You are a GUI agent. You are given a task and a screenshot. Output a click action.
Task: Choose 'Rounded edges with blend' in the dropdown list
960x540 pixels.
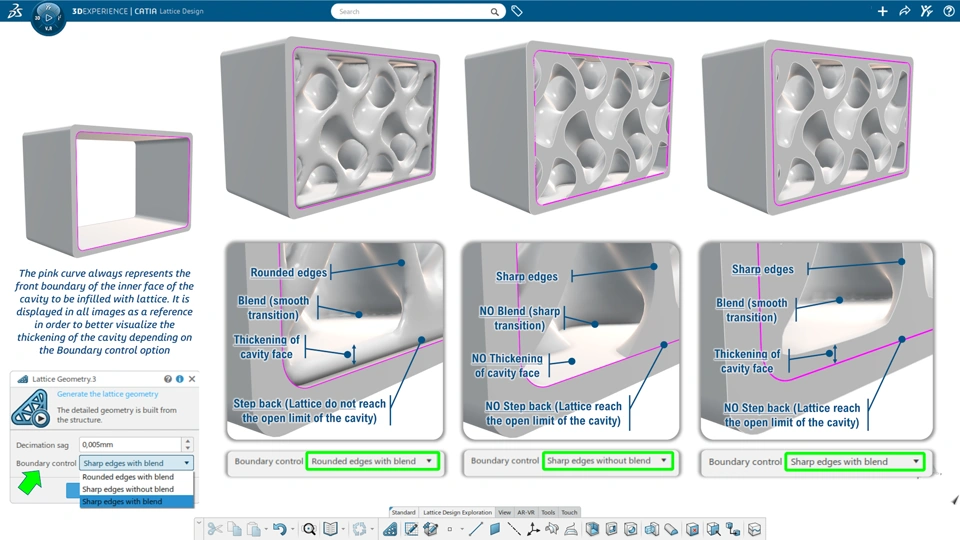(x=137, y=476)
